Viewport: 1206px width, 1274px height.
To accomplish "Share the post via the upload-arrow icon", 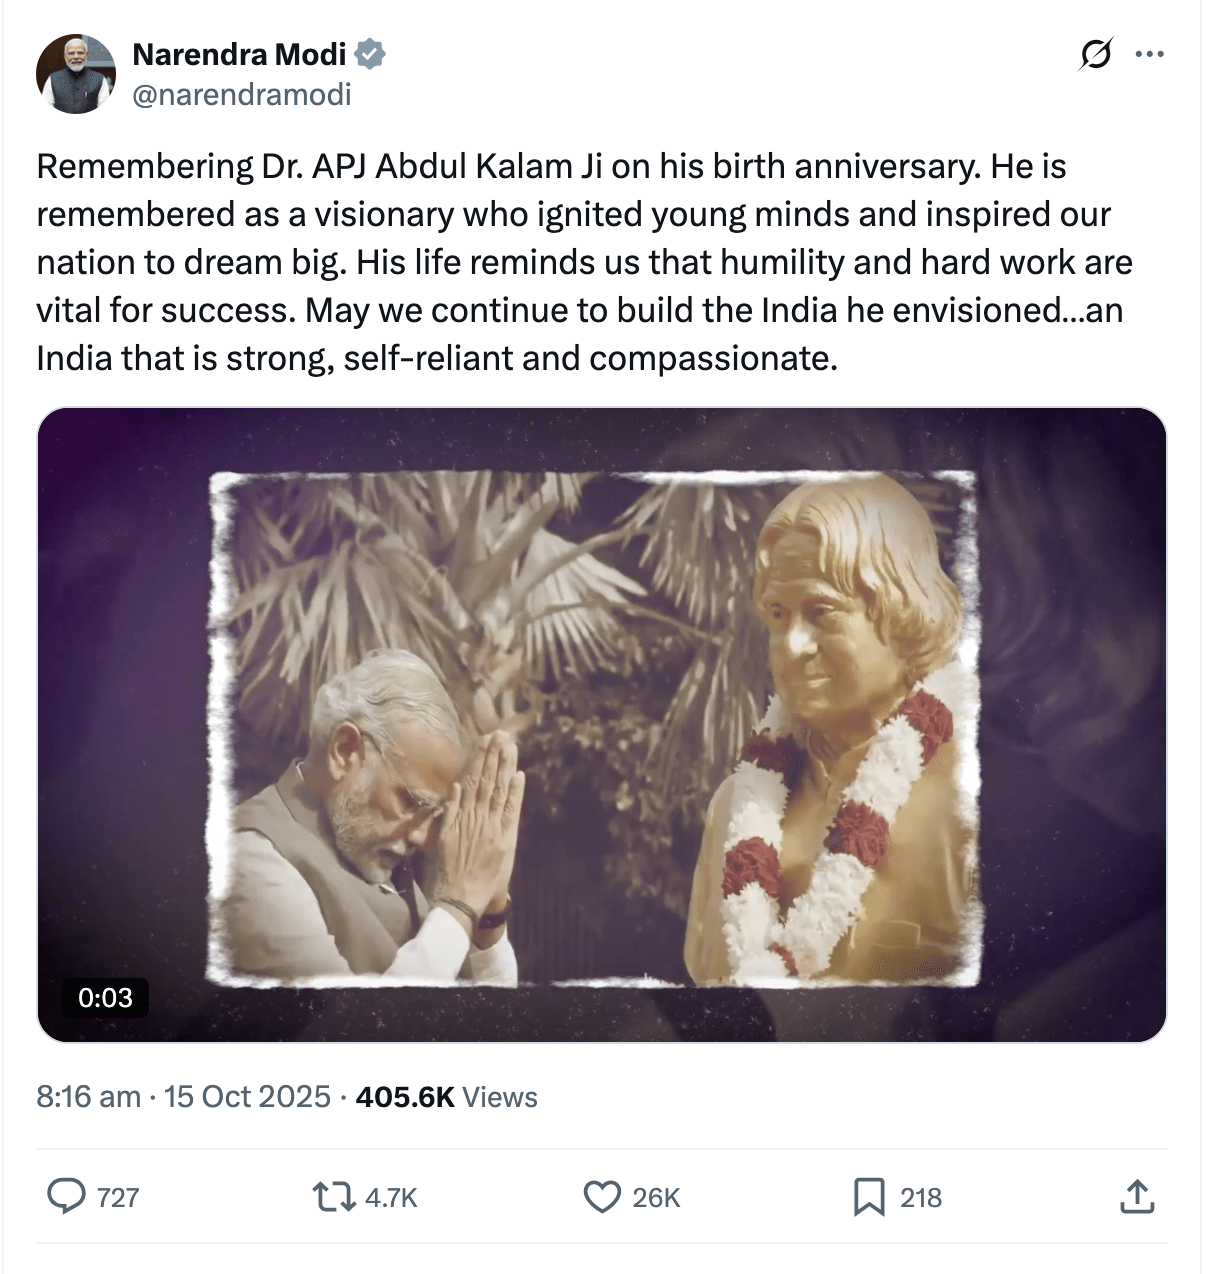I will click(1136, 1196).
